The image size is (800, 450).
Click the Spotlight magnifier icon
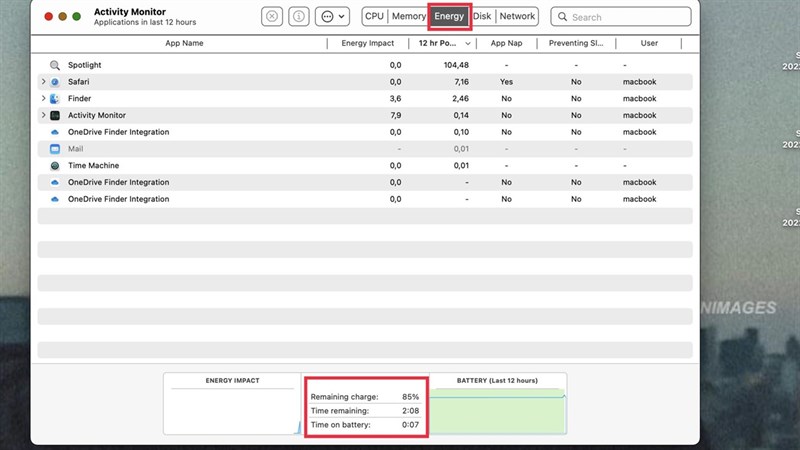click(x=55, y=65)
